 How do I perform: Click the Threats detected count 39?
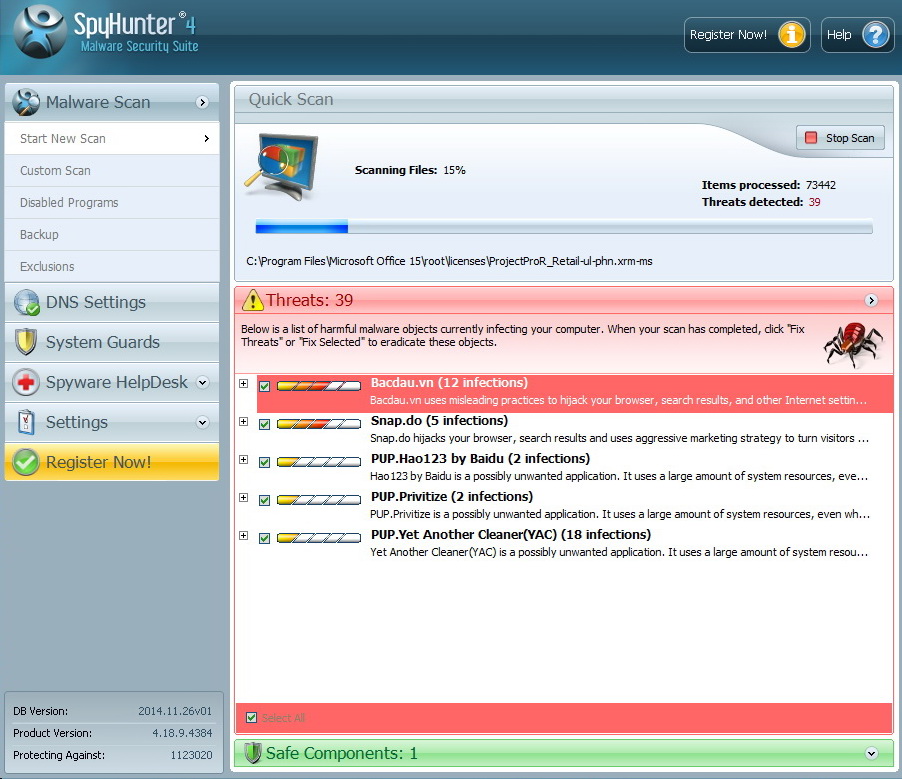click(x=815, y=202)
